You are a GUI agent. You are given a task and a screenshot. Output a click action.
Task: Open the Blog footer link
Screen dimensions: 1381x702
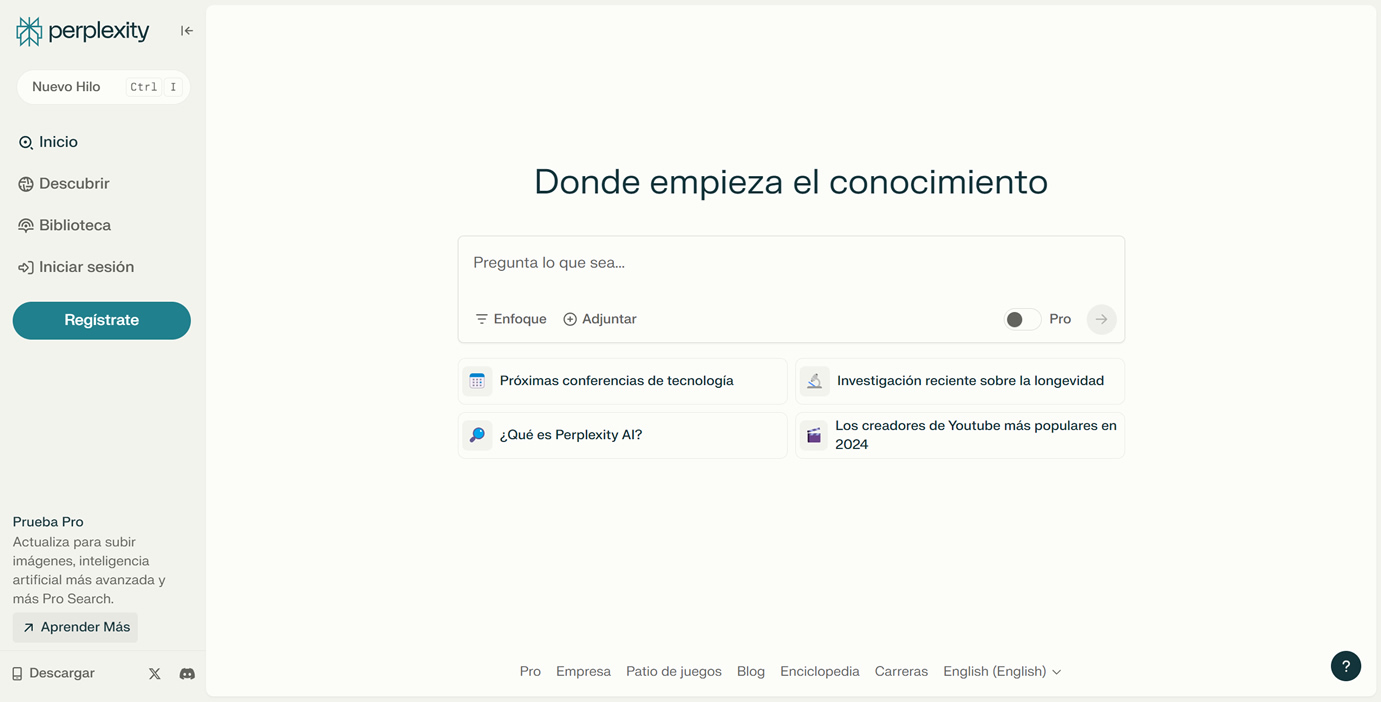(x=751, y=672)
